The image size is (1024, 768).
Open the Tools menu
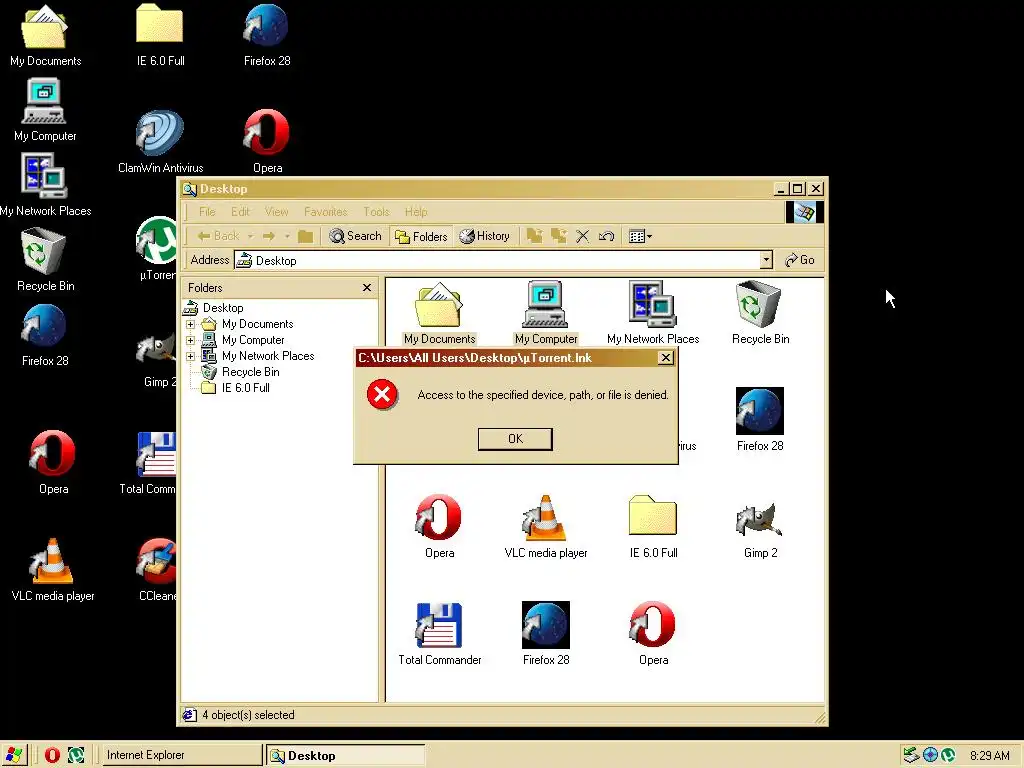click(x=376, y=212)
